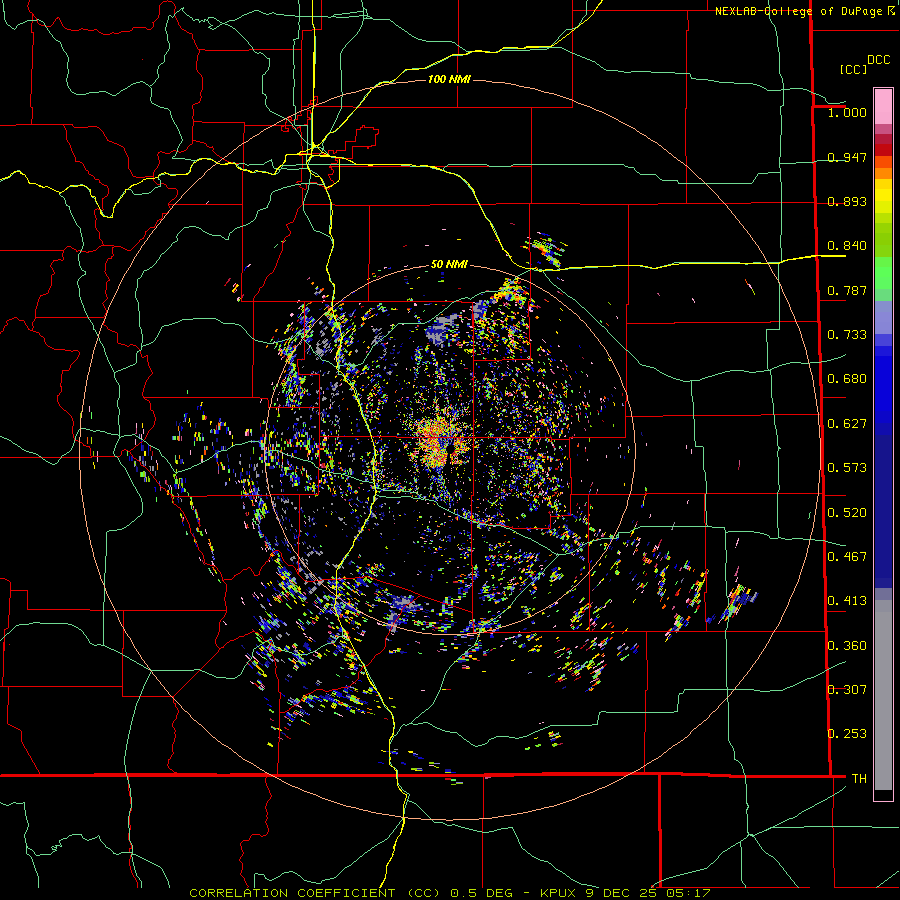900x900 pixels.
Task: Click the bright green color bar segment
Action: [x=883, y=273]
